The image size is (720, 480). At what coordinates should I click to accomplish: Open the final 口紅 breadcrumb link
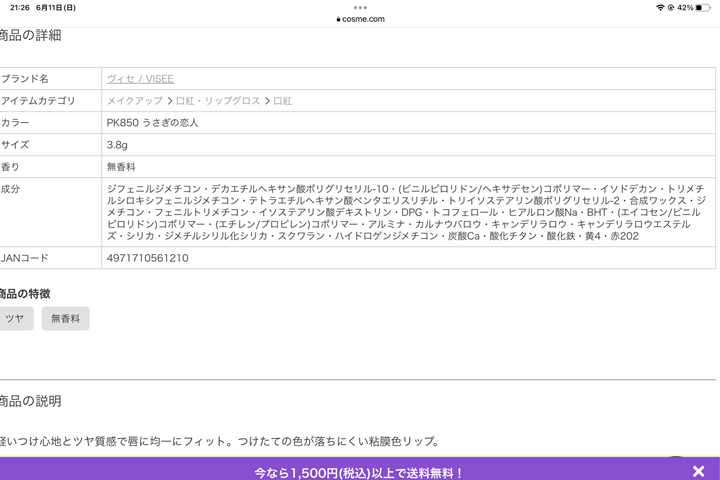(282, 101)
